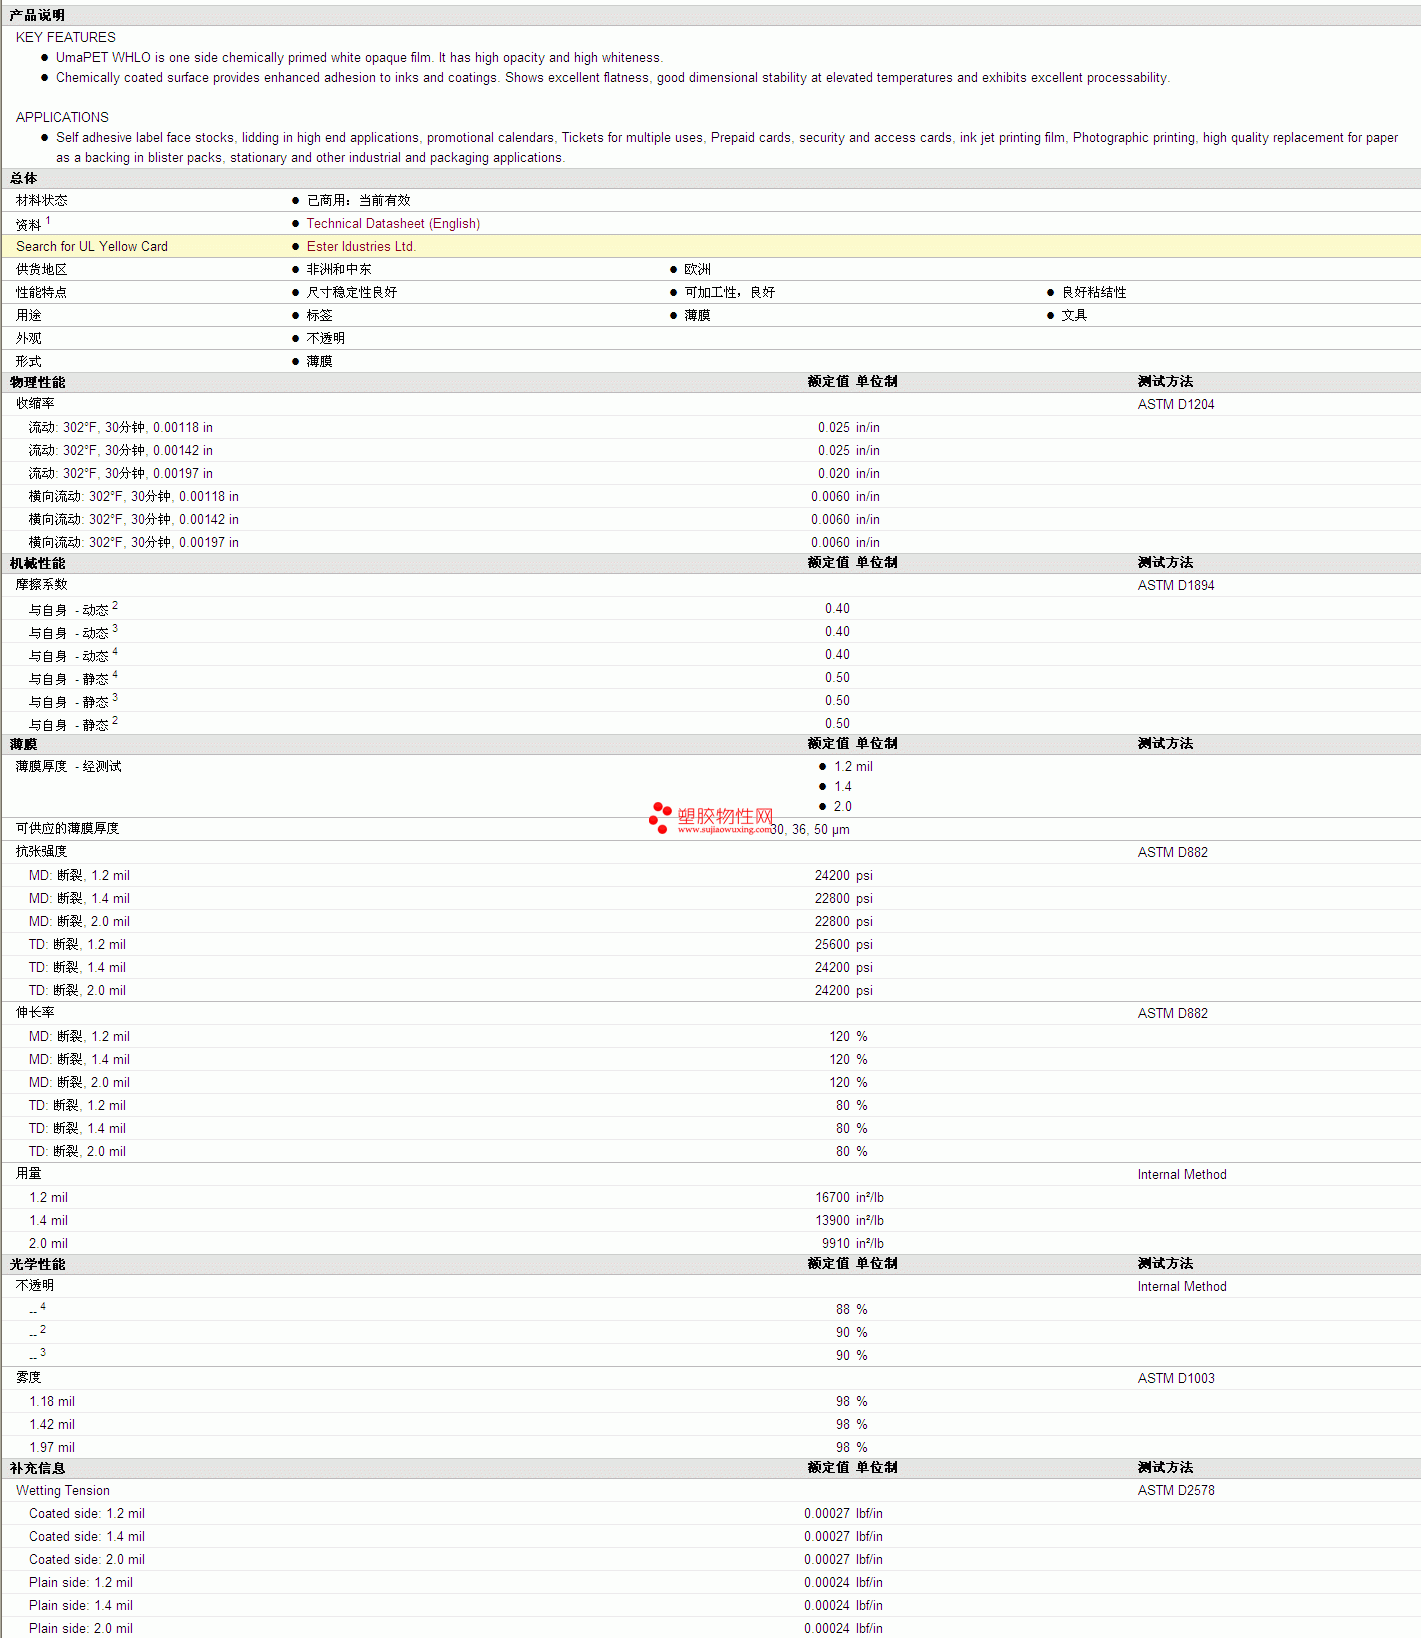Select the 非洲和中东 region entry

click(x=339, y=270)
